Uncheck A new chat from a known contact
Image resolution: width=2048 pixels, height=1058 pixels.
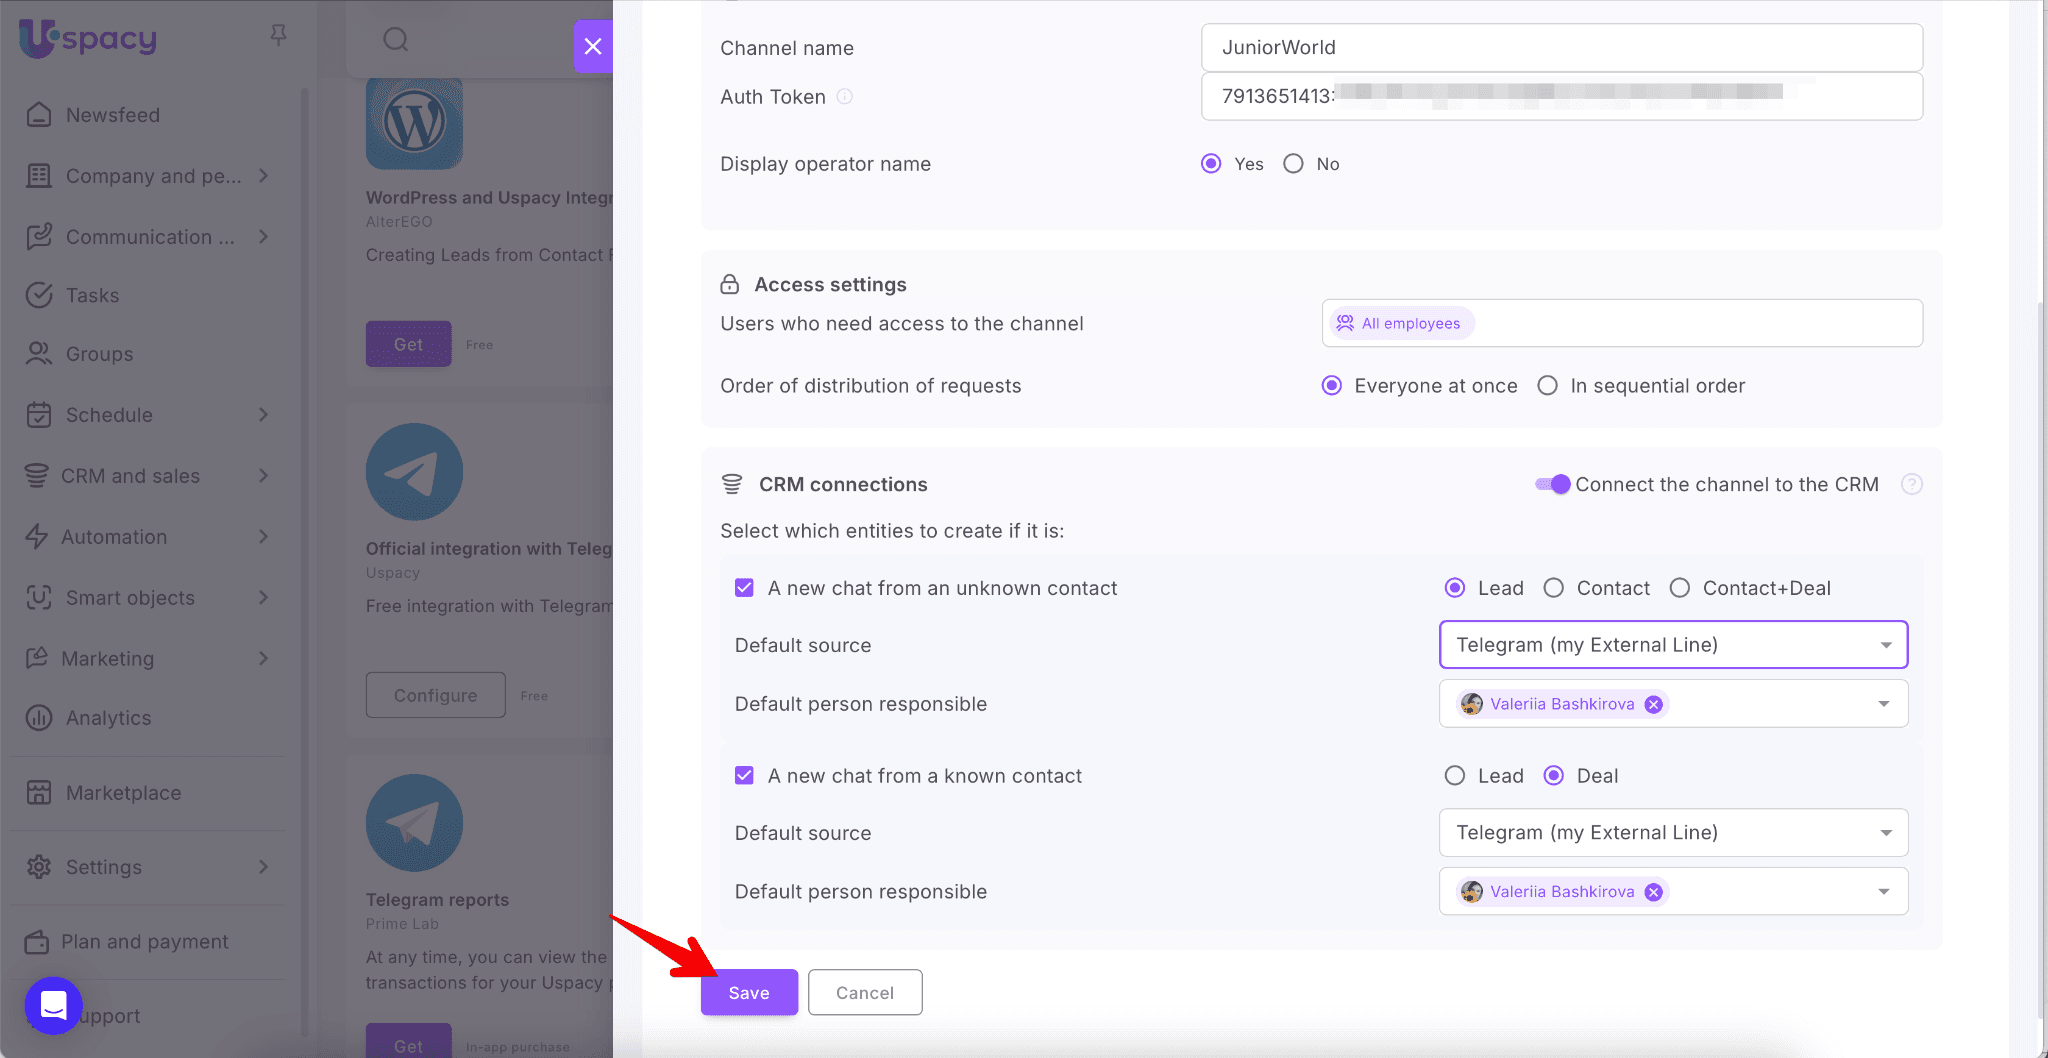coord(744,776)
